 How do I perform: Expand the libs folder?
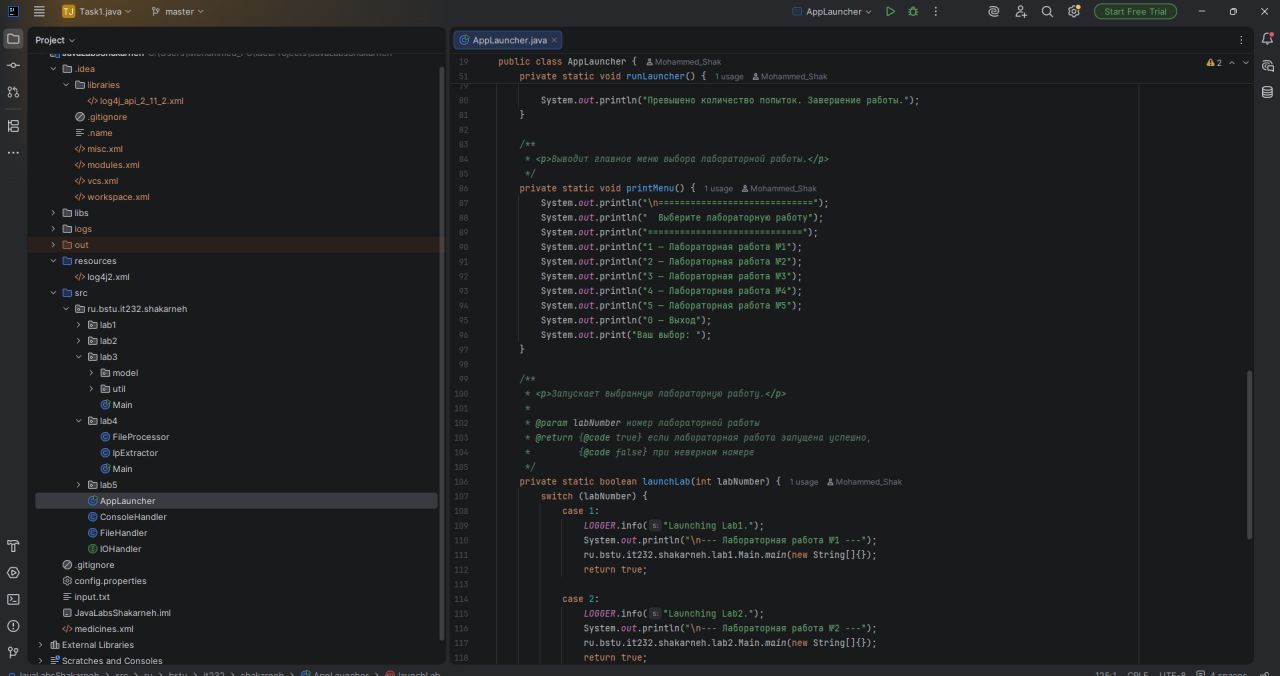pyautogui.click(x=54, y=213)
